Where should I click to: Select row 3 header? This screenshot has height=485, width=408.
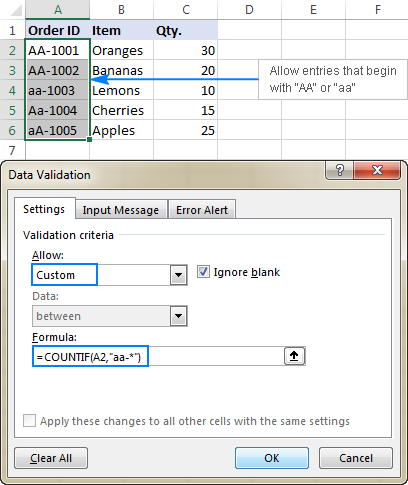coord(12,70)
